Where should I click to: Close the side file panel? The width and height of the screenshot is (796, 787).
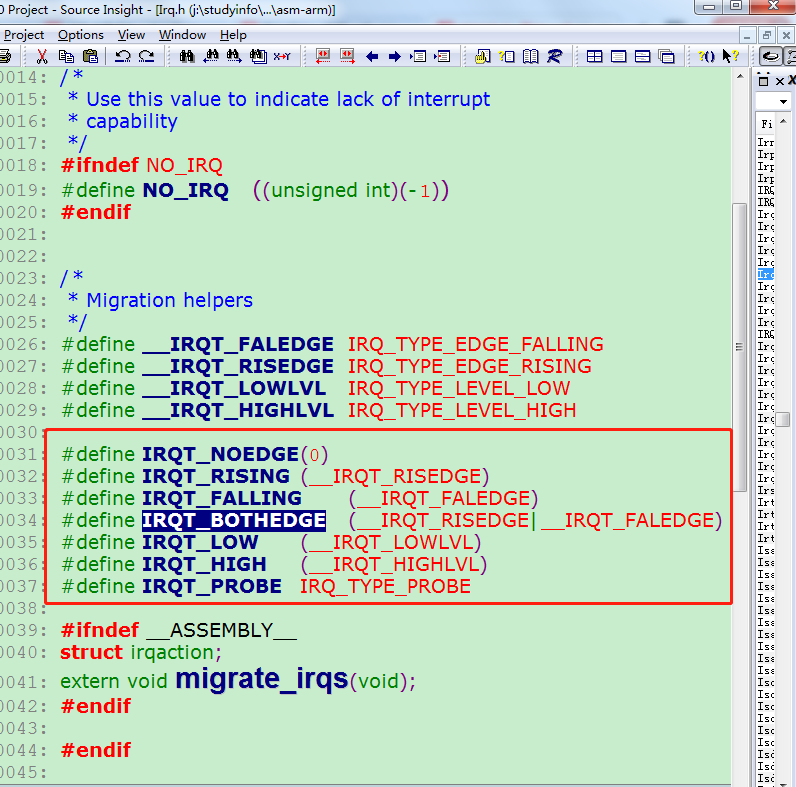point(780,81)
